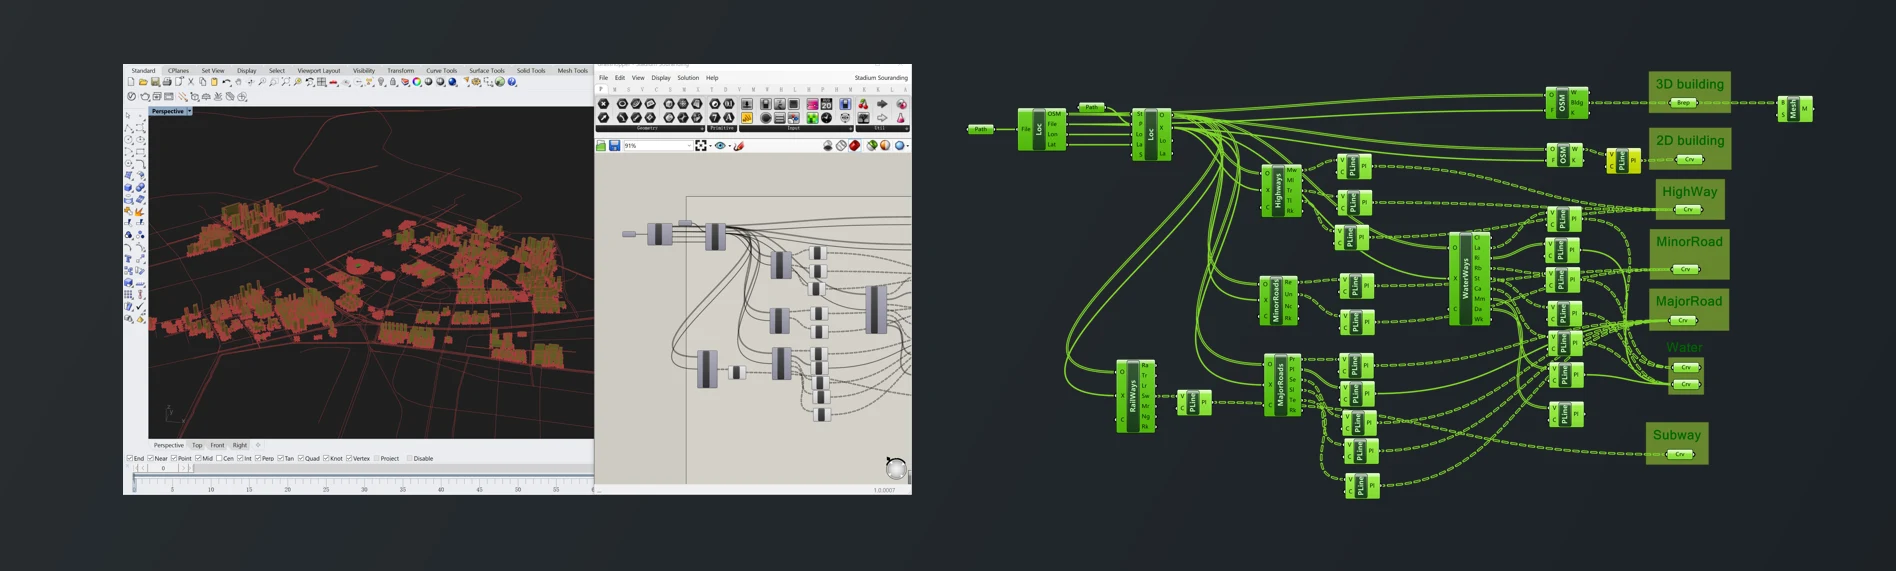Click the Open folder icon in Rhino toolbar
This screenshot has height=571, width=1896.
tap(143, 82)
